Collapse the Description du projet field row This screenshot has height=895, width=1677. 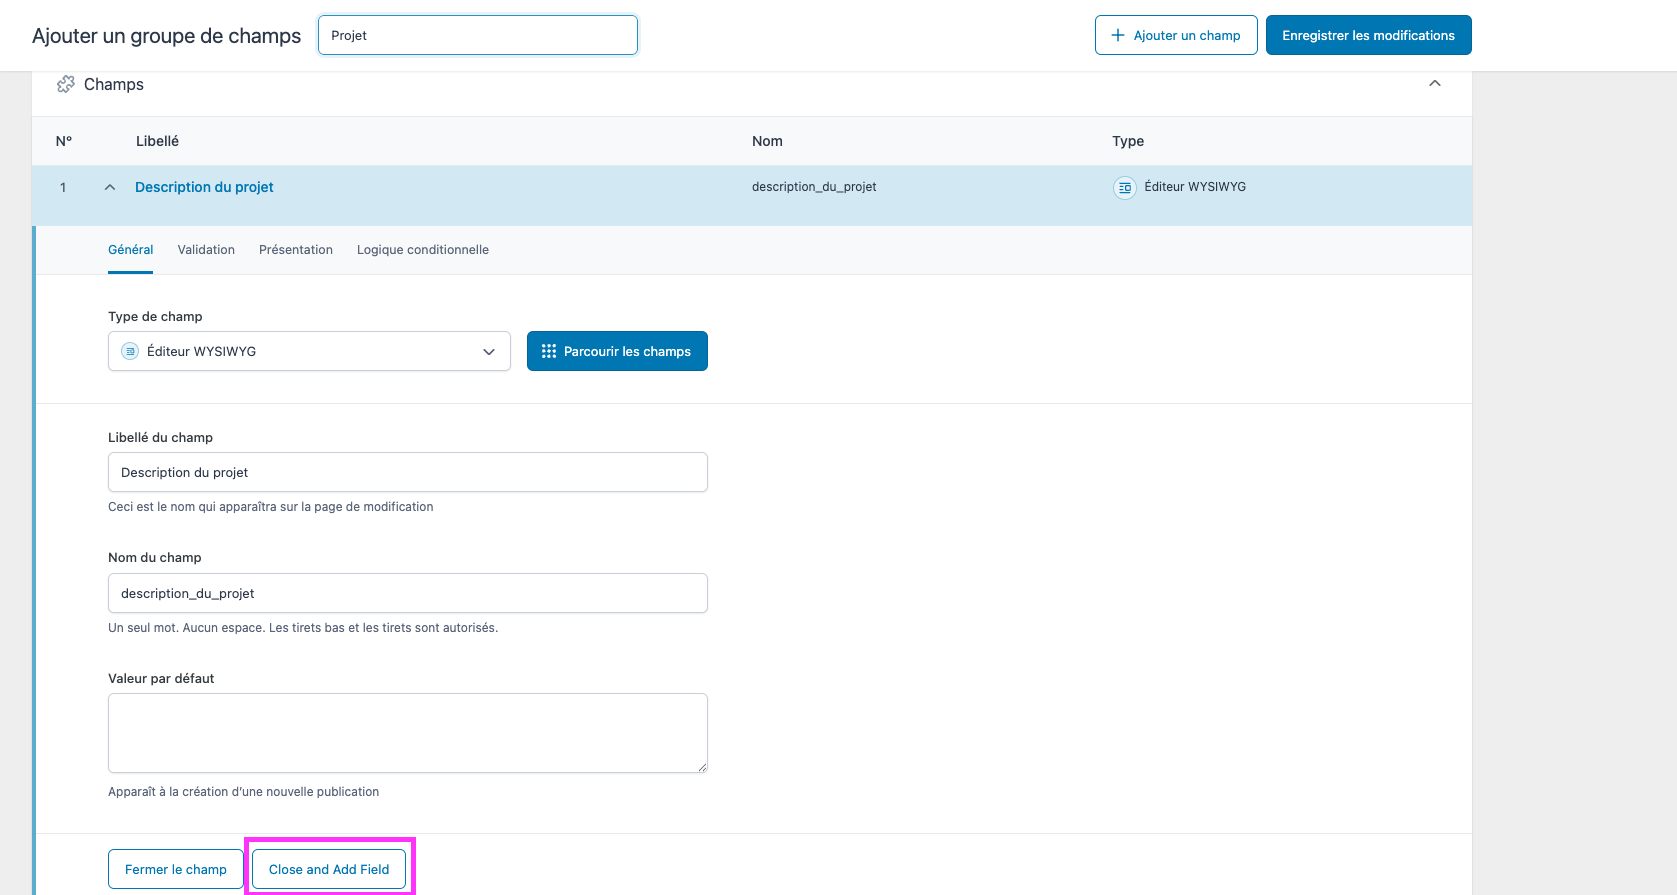point(110,188)
